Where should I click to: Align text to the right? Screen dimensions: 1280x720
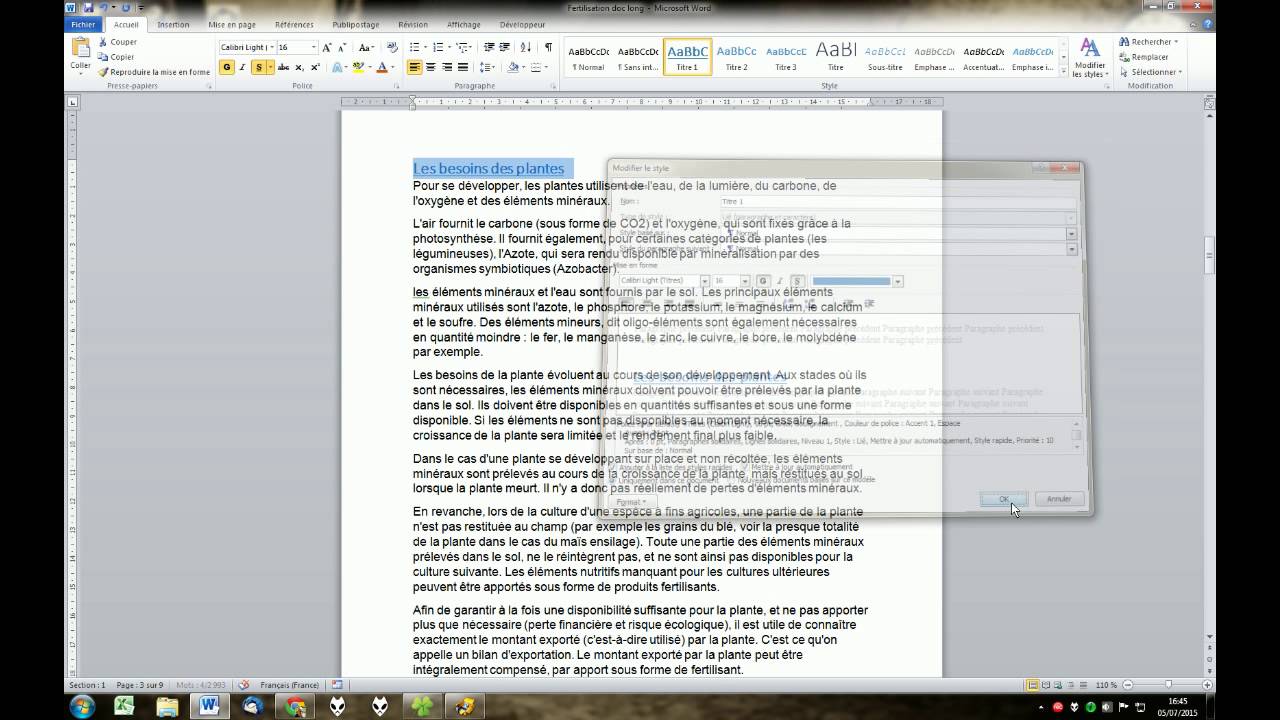click(x=447, y=67)
